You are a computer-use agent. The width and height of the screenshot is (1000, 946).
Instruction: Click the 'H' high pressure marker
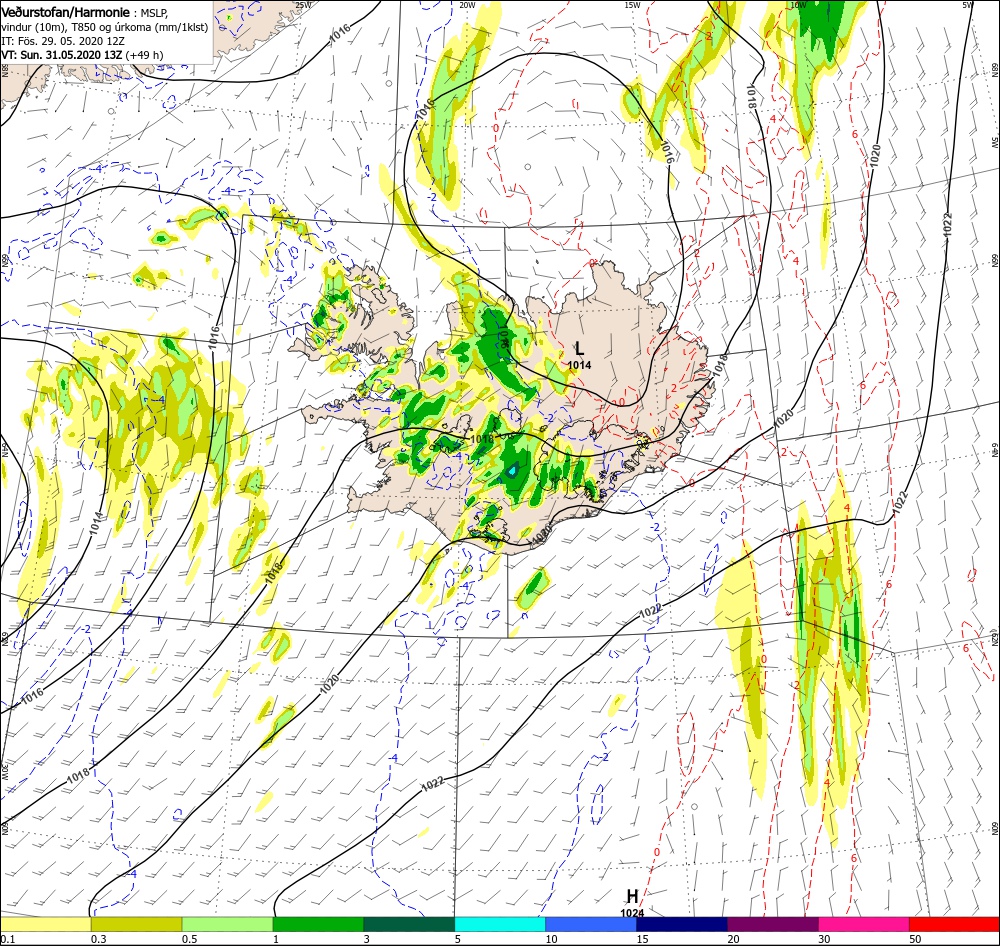point(632,896)
